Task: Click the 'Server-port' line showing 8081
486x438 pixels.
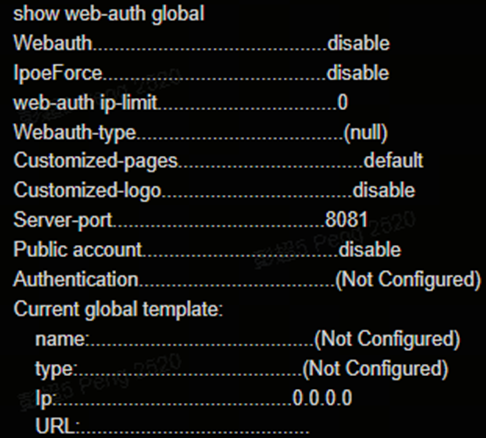Action: pyautogui.click(x=191, y=220)
